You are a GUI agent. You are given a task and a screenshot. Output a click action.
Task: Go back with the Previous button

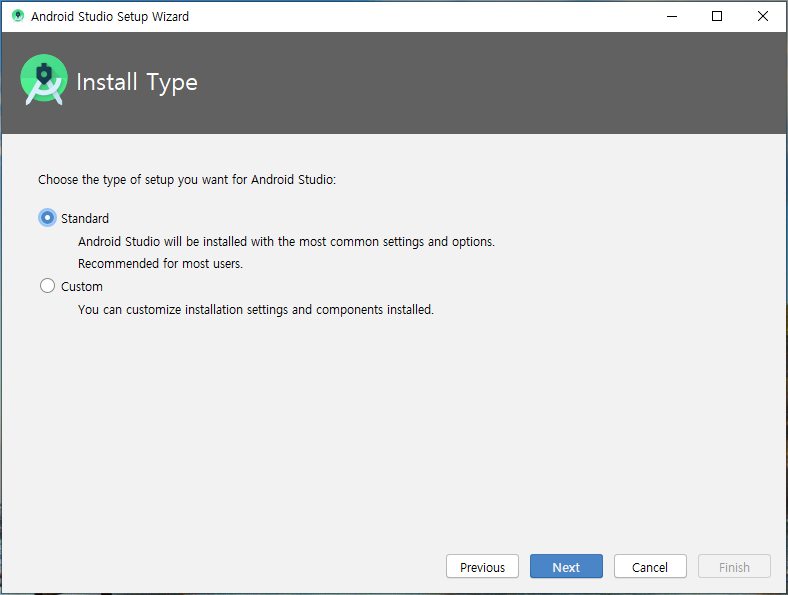(482, 566)
